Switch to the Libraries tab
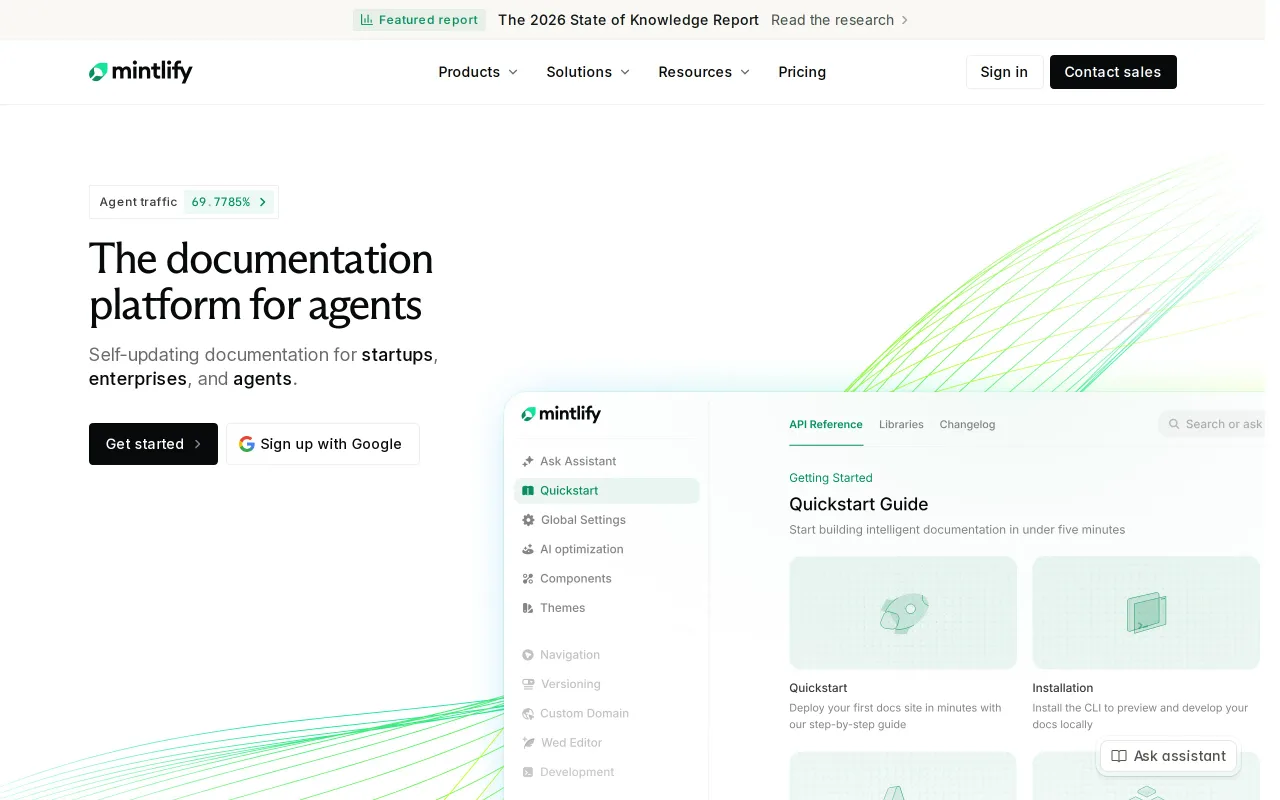The height and width of the screenshot is (800, 1280). [901, 424]
